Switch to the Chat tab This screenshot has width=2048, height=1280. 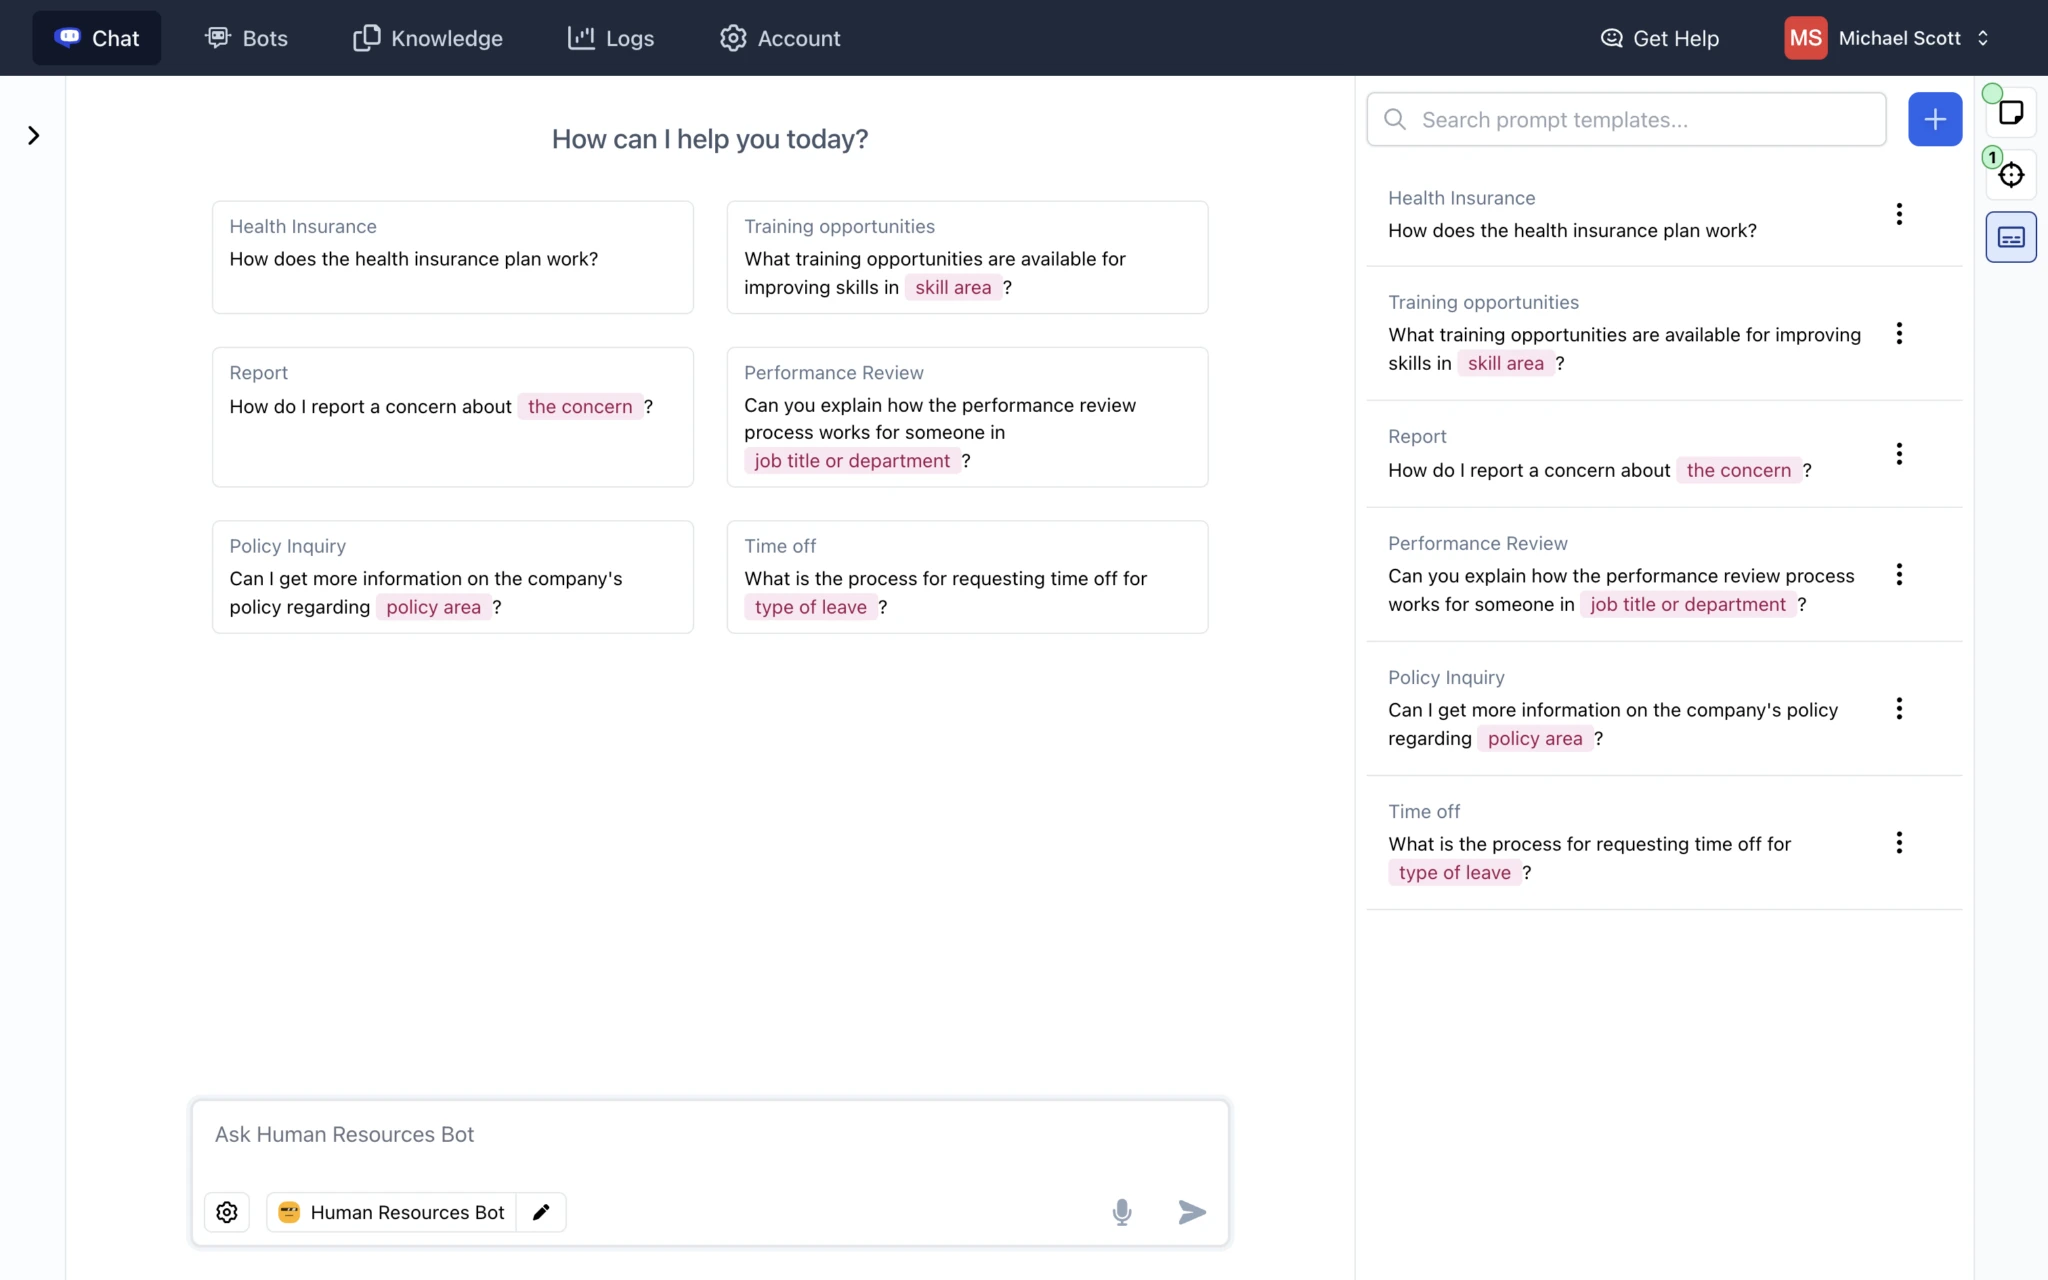pyautogui.click(x=96, y=37)
